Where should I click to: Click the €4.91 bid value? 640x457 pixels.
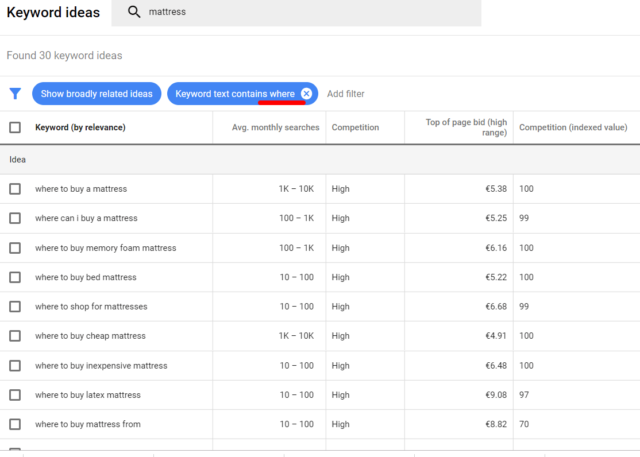[x=496, y=336]
